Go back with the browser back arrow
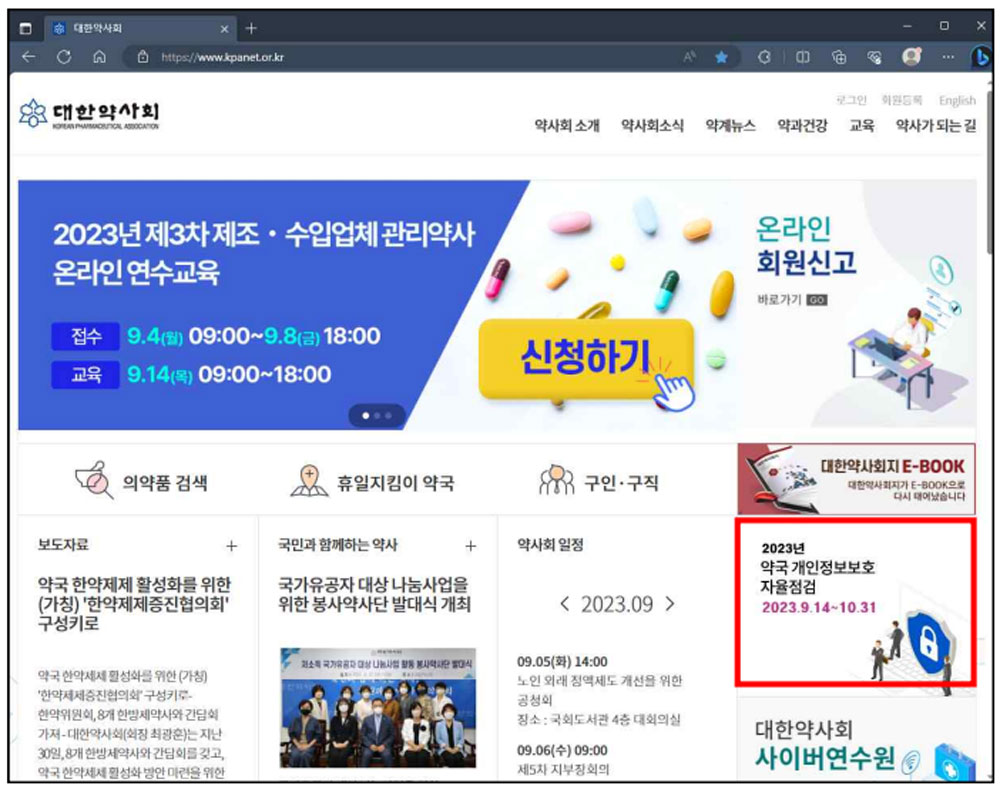The height and width of the screenshot is (789, 1000). click(29, 57)
